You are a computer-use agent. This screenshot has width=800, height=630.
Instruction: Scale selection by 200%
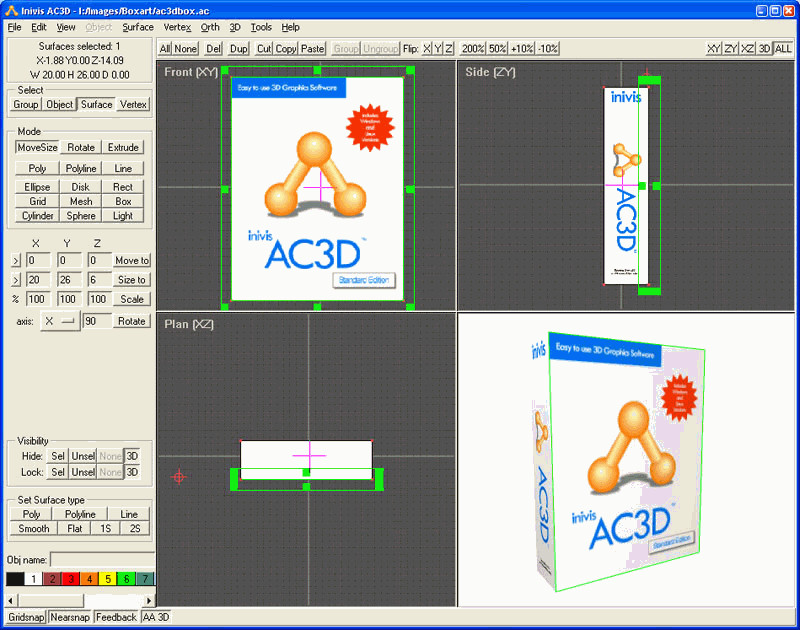tap(472, 49)
